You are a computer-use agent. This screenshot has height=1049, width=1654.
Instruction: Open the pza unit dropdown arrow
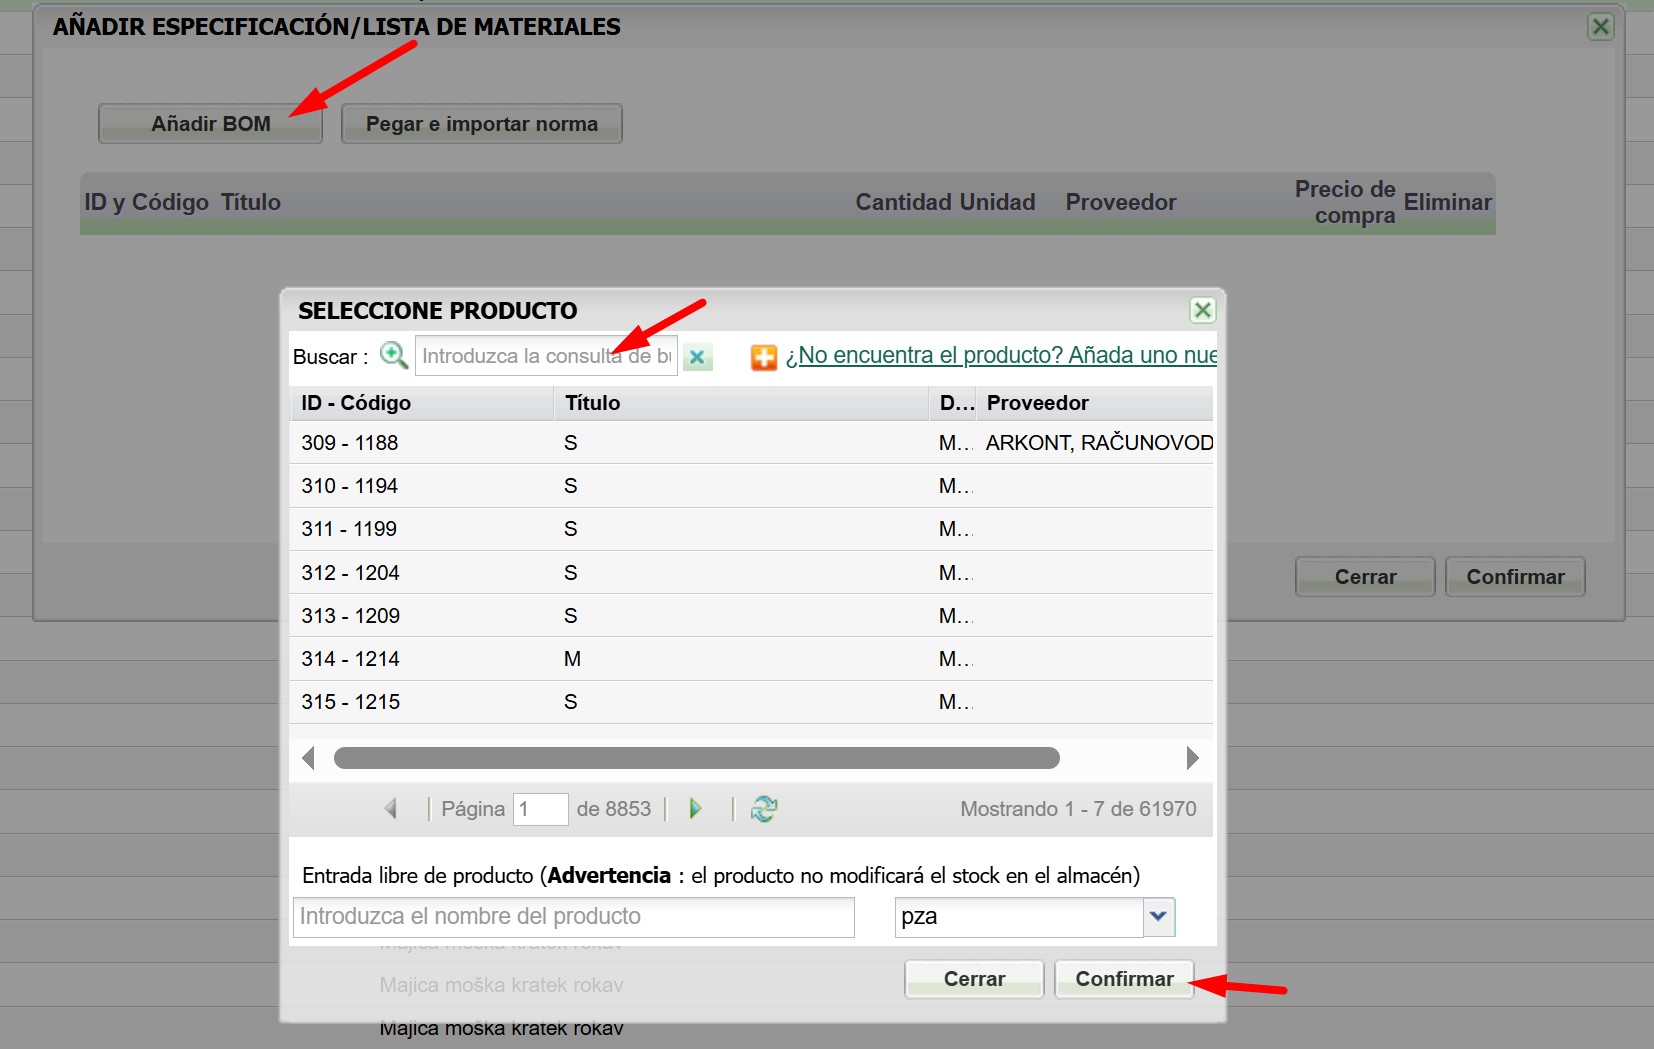(x=1159, y=916)
